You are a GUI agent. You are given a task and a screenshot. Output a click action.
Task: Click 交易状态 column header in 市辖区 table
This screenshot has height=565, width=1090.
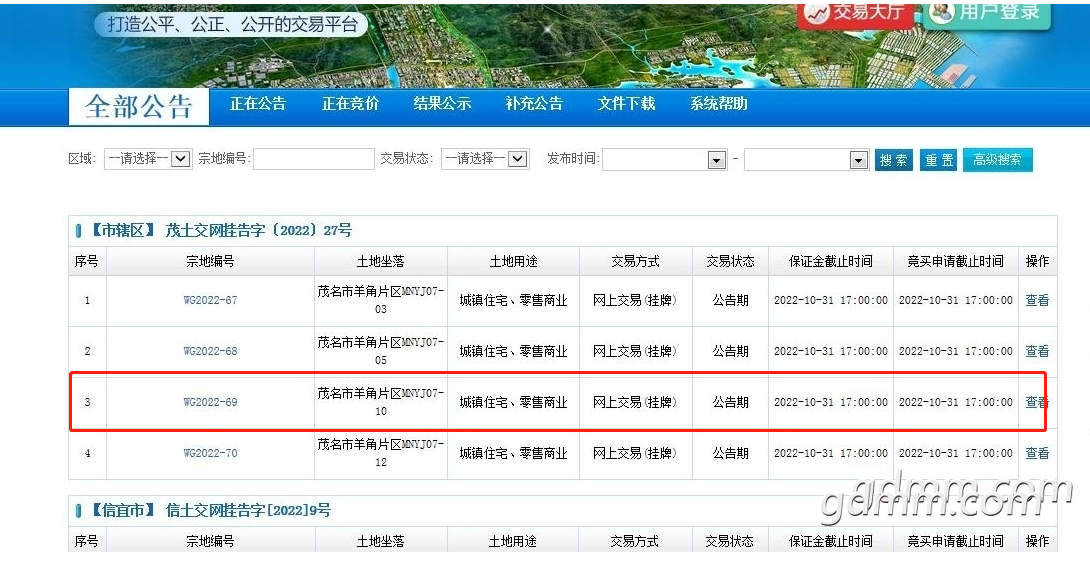pos(730,261)
